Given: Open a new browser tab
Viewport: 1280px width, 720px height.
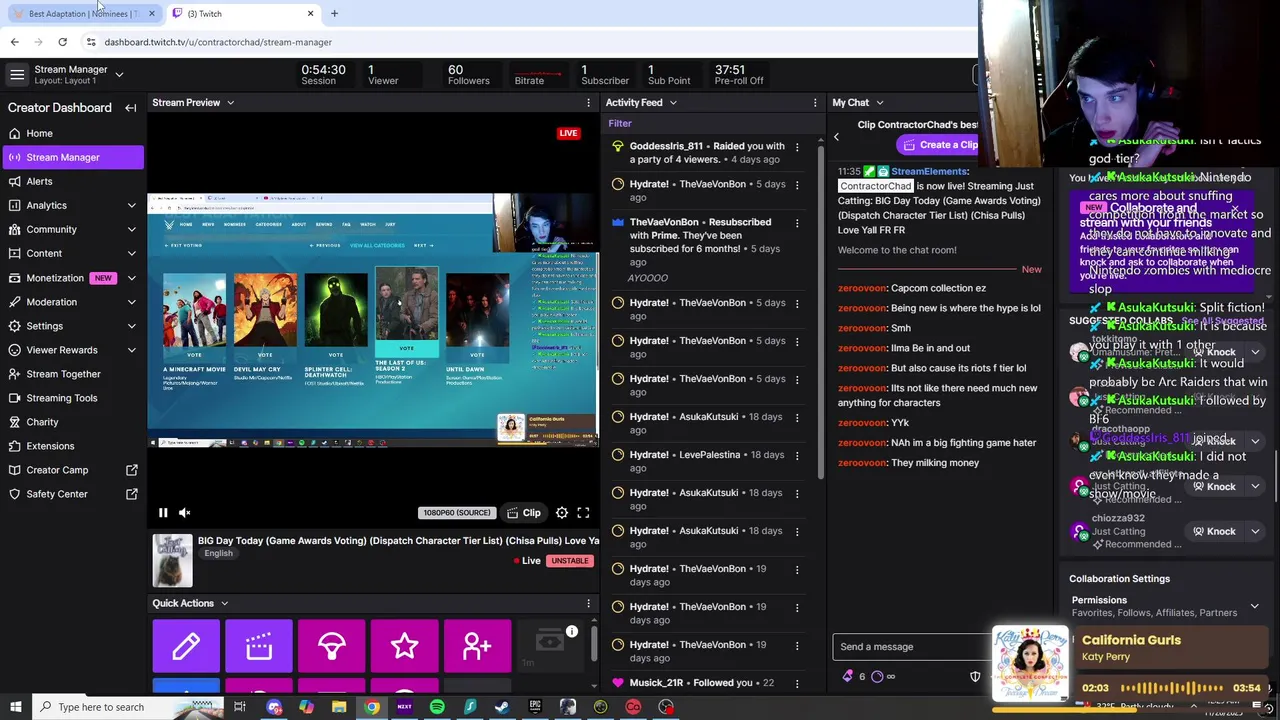Looking at the screenshot, I should click(x=334, y=14).
